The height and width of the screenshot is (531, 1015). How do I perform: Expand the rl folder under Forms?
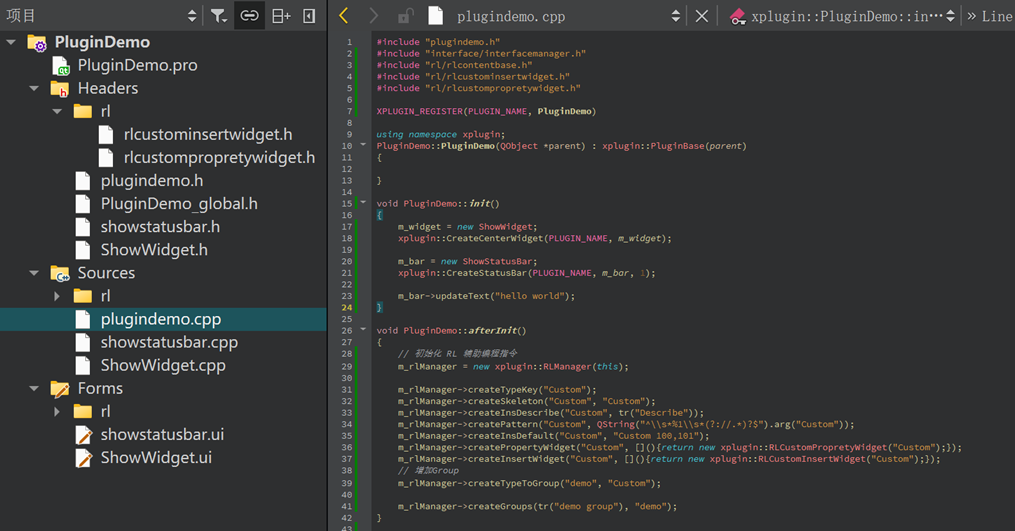58,412
